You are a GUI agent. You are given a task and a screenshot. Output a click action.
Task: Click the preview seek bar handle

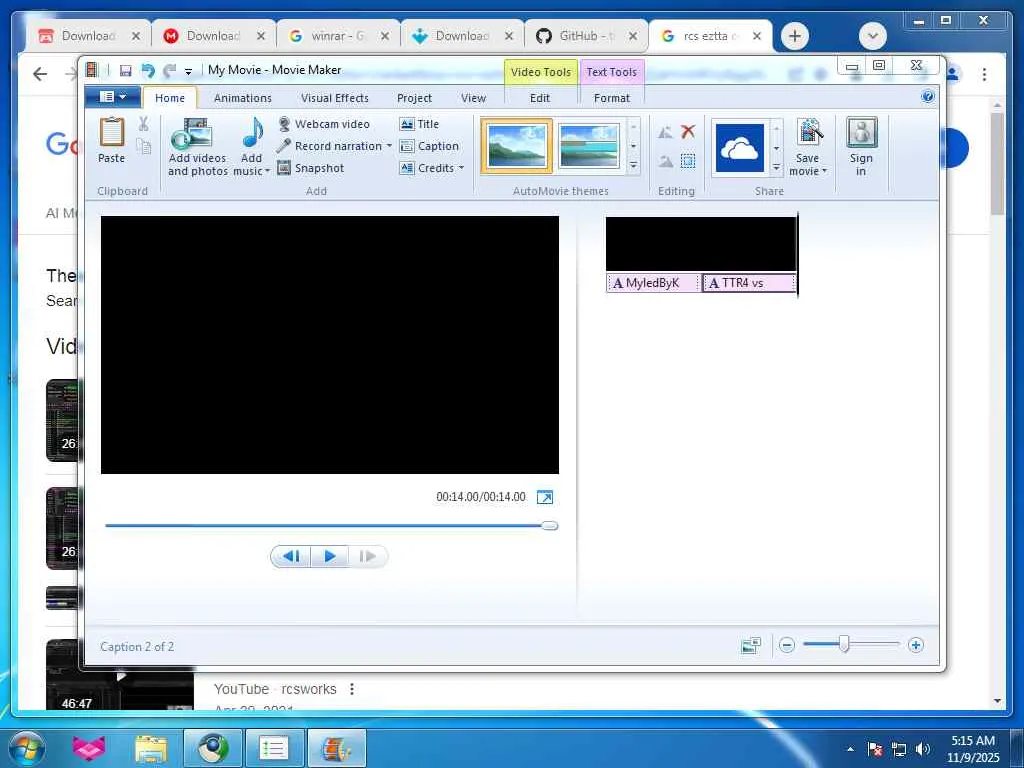550,526
